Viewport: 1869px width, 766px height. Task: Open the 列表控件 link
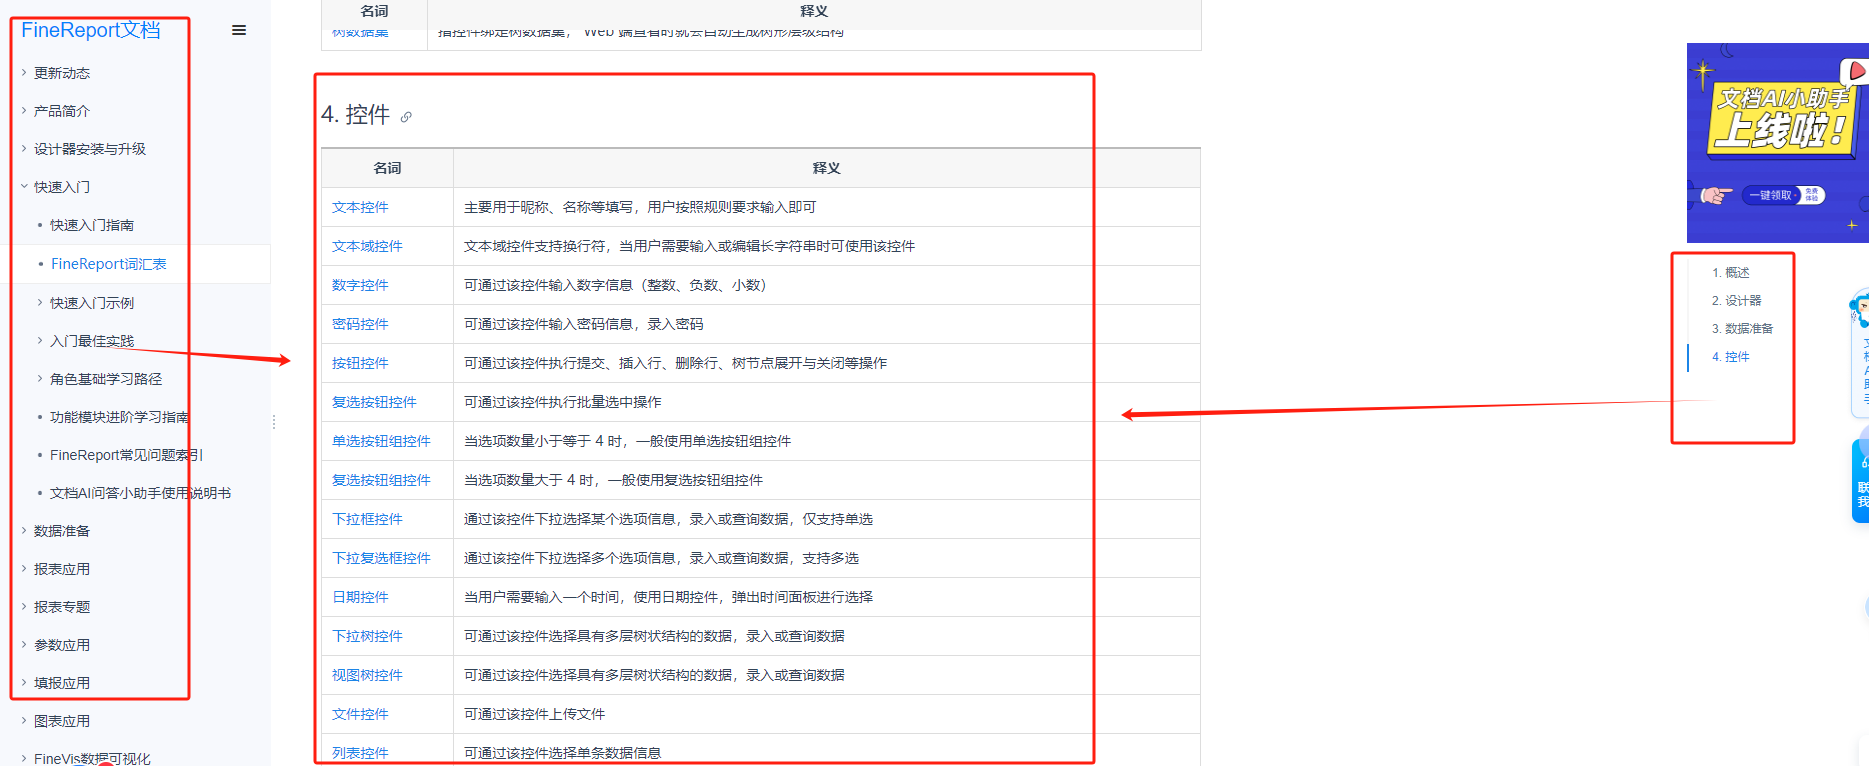tap(360, 753)
